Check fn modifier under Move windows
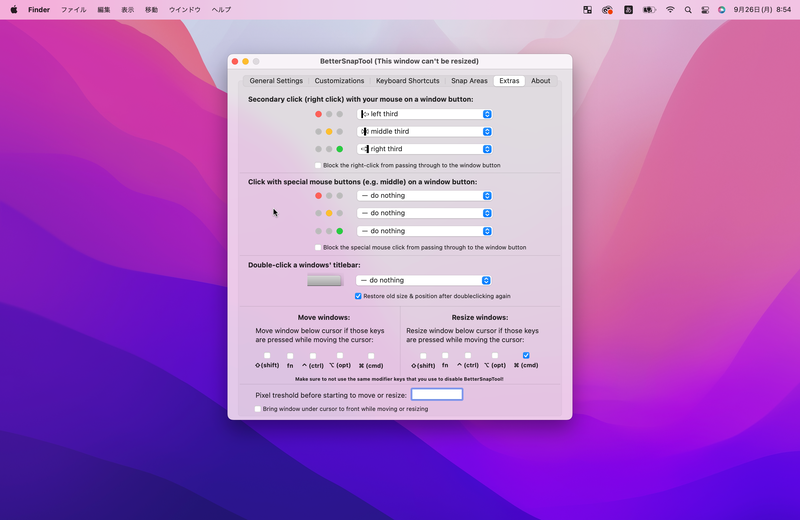 [290, 356]
